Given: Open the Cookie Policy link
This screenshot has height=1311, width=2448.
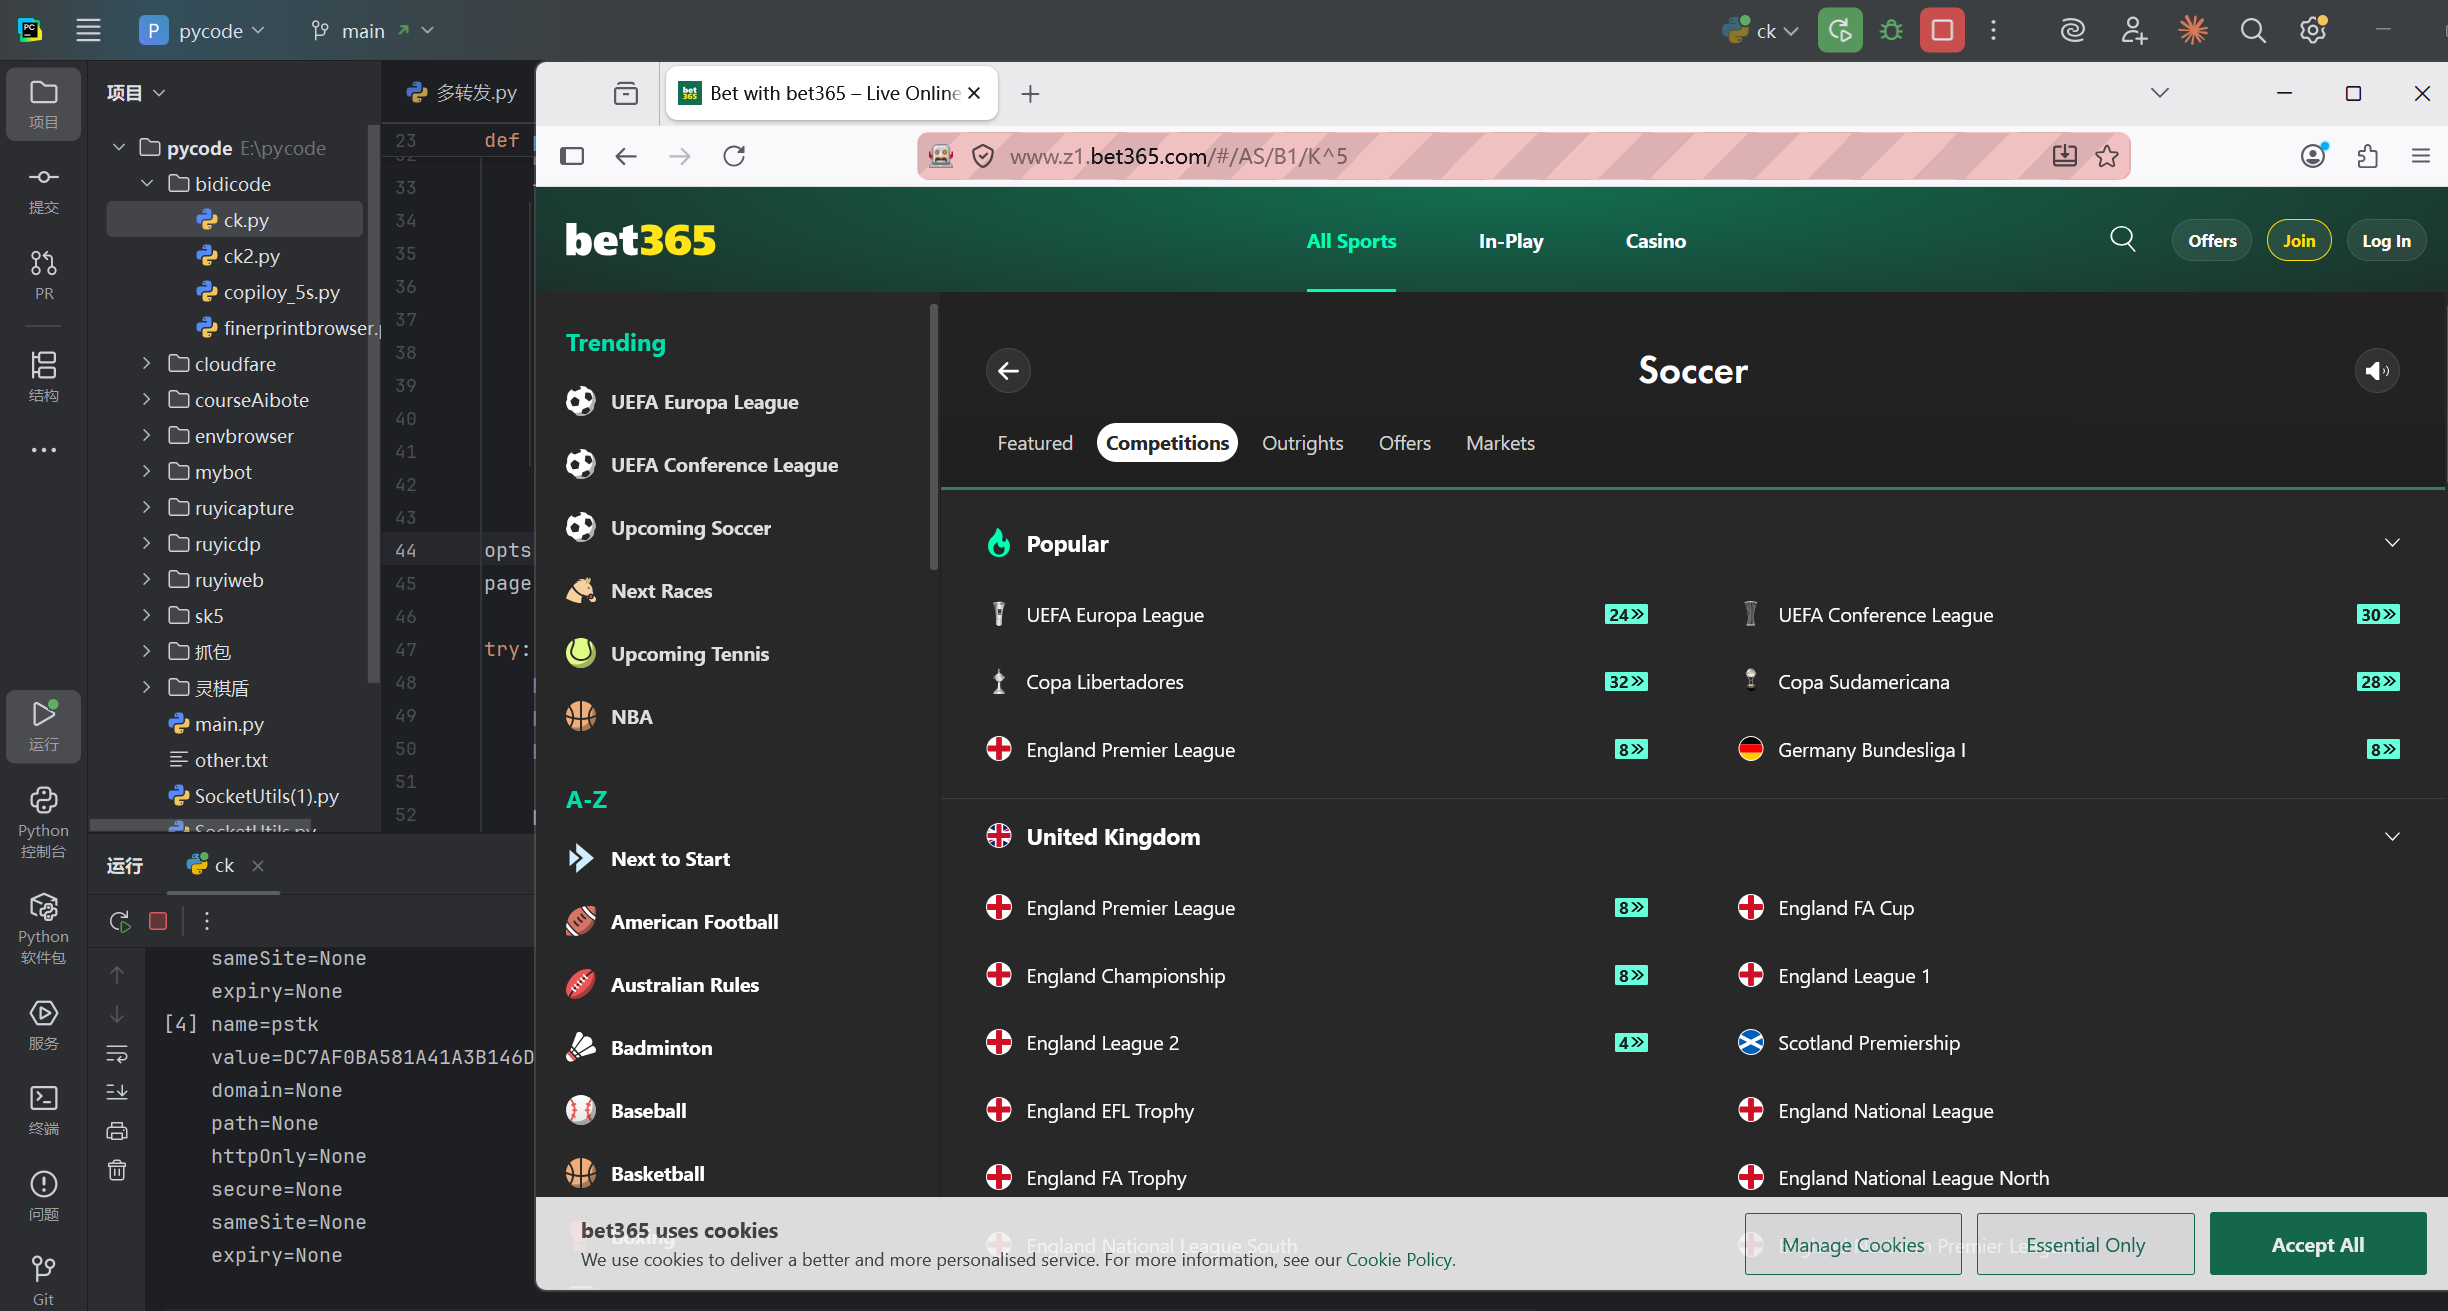Looking at the screenshot, I should 1398,1259.
